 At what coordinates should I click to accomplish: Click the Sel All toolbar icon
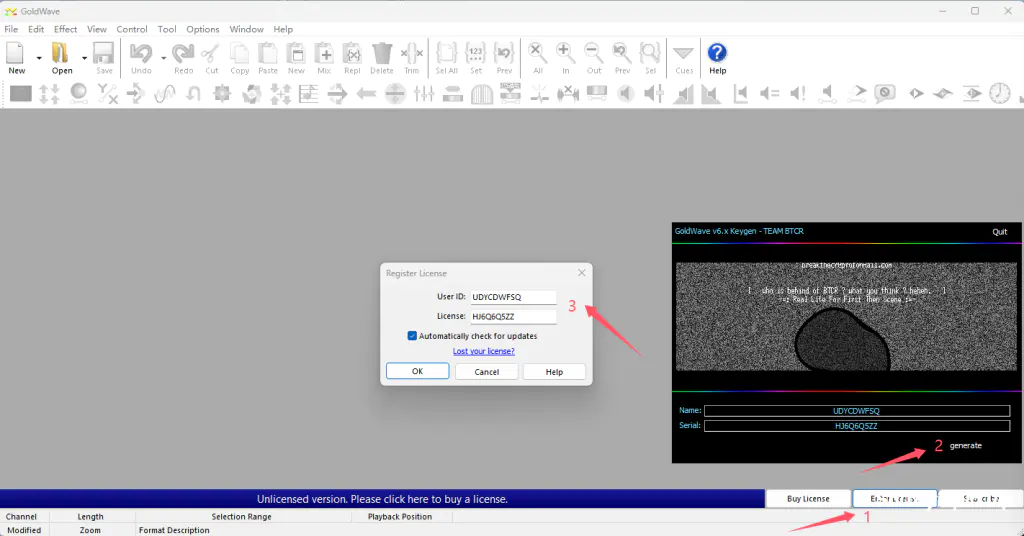click(447, 54)
